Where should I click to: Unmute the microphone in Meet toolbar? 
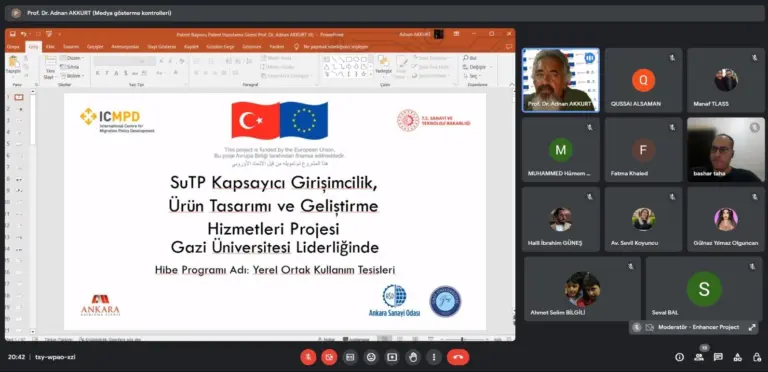308,357
